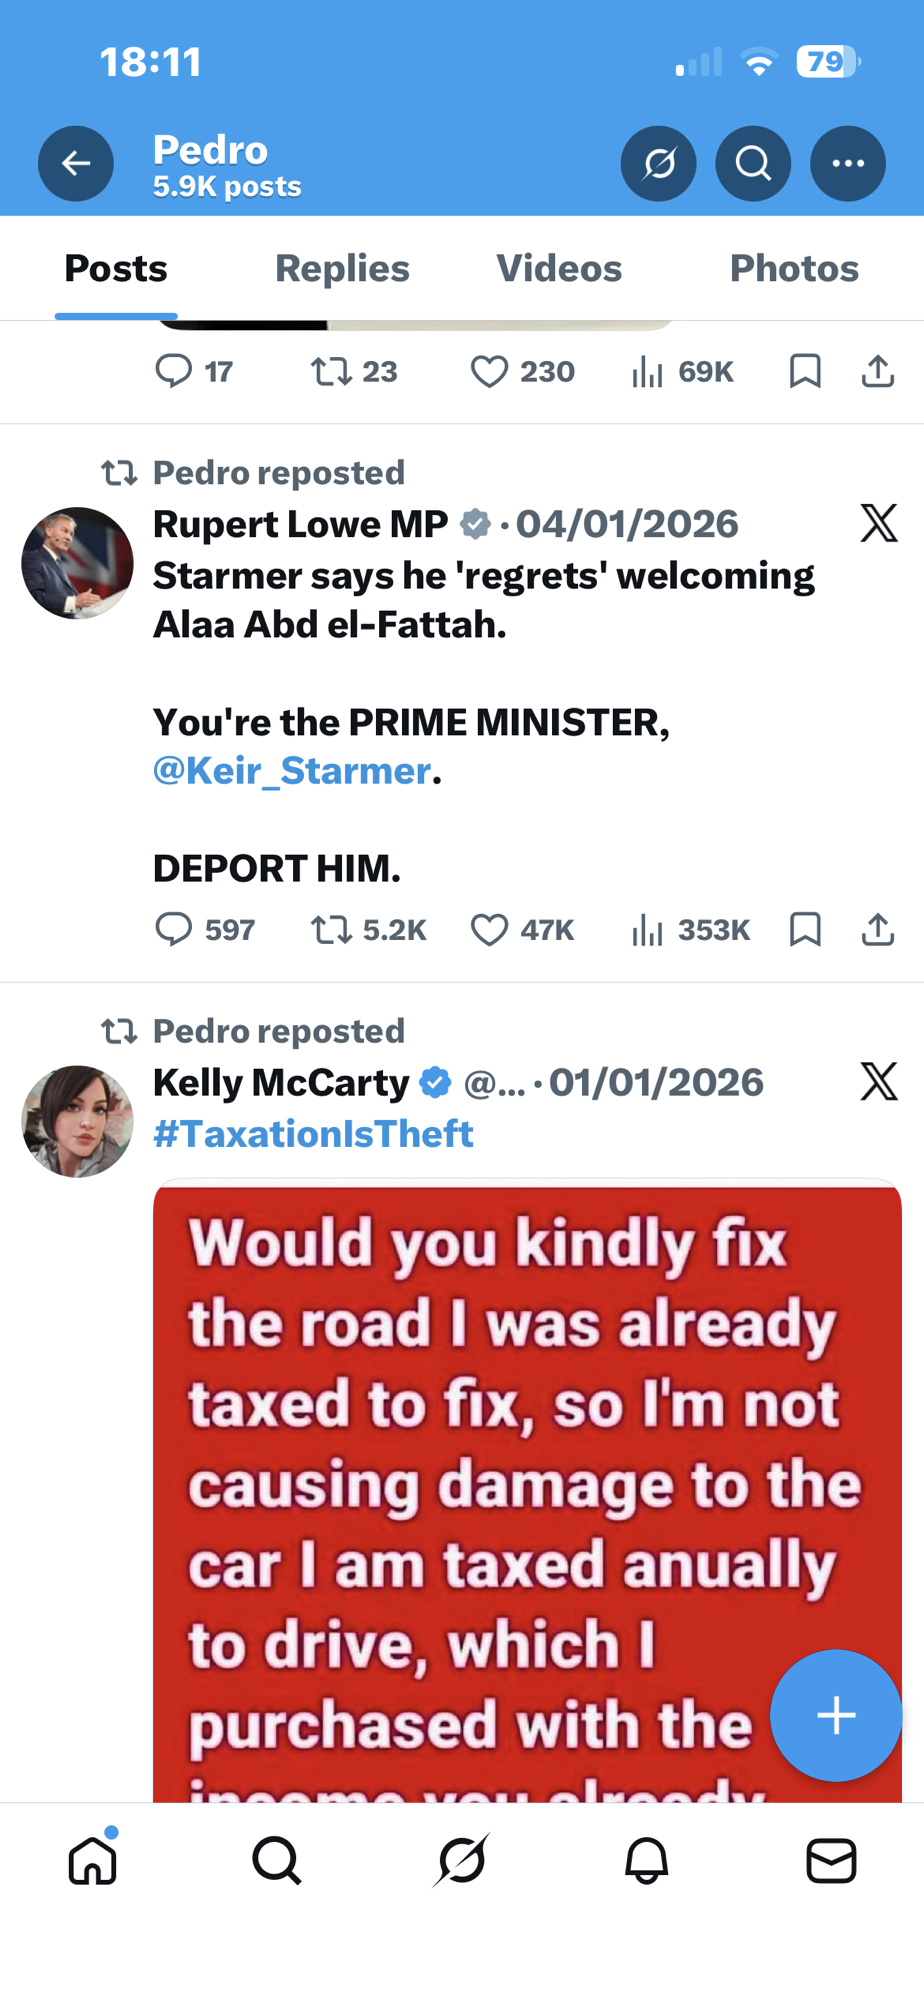Tap the compose new post button
The image size is (924, 2000).
pyautogui.click(x=836, y=1715)
